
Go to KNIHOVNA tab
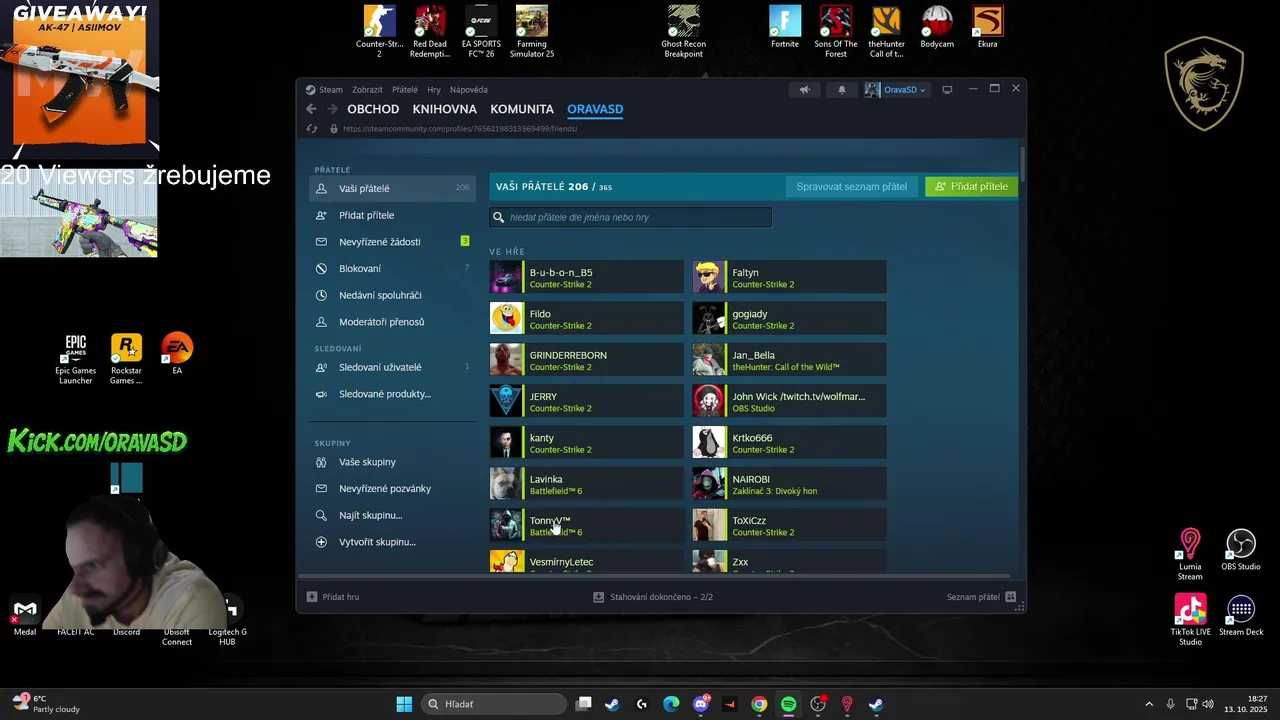click(445, 109)
